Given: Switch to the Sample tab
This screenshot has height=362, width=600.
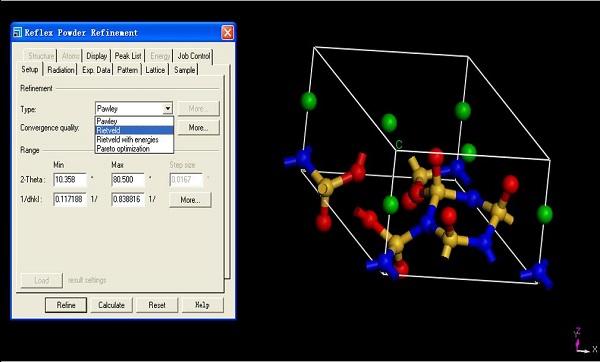Looking at the screenshot, I should point(184,70).
